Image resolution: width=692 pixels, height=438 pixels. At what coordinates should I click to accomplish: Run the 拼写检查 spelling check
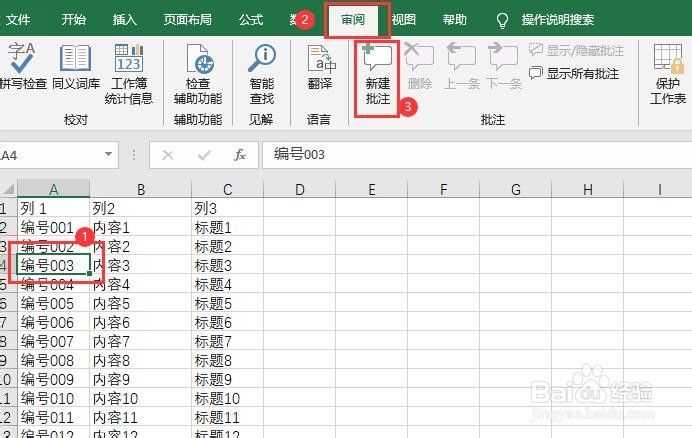point(22,66)
